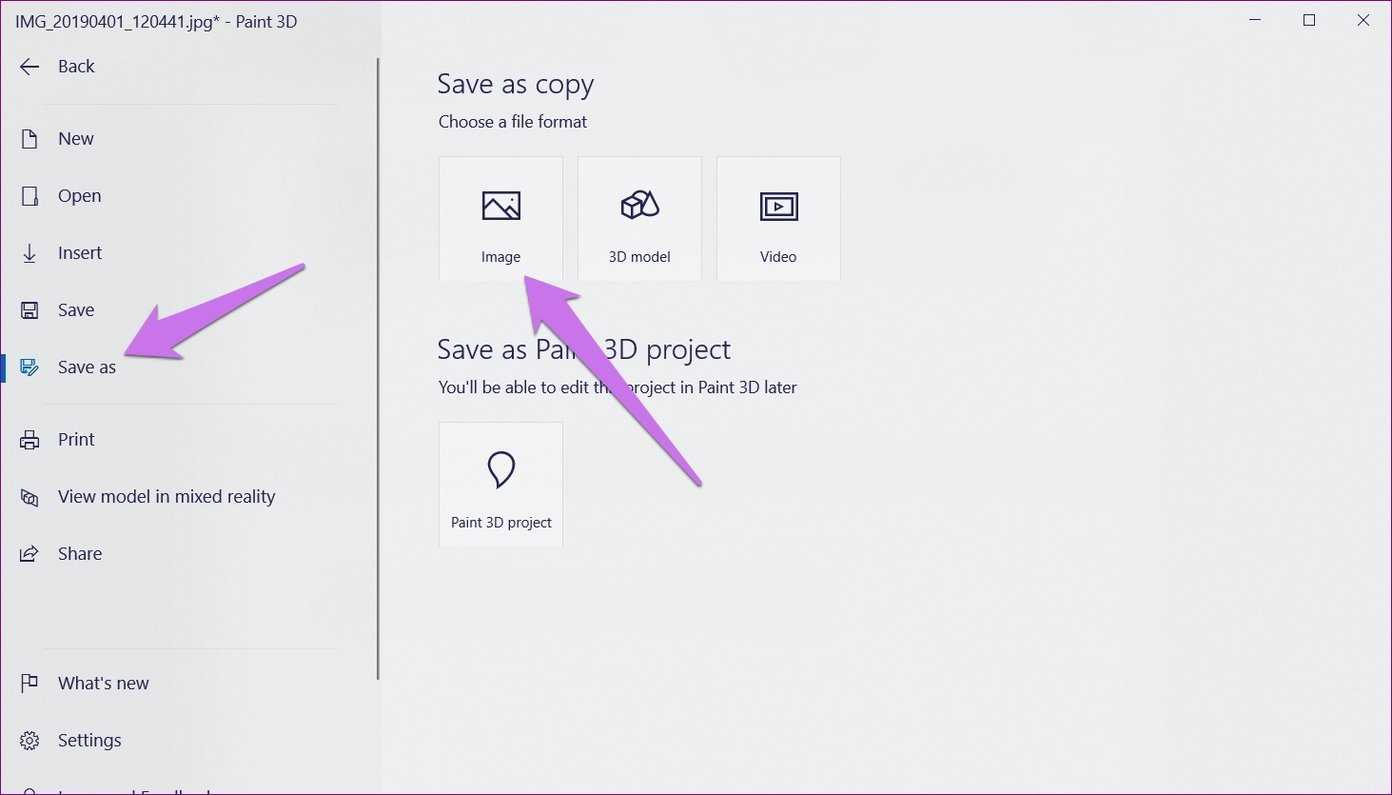
Task: Choose the 3D model format tile
Action: tap(640, 218)
